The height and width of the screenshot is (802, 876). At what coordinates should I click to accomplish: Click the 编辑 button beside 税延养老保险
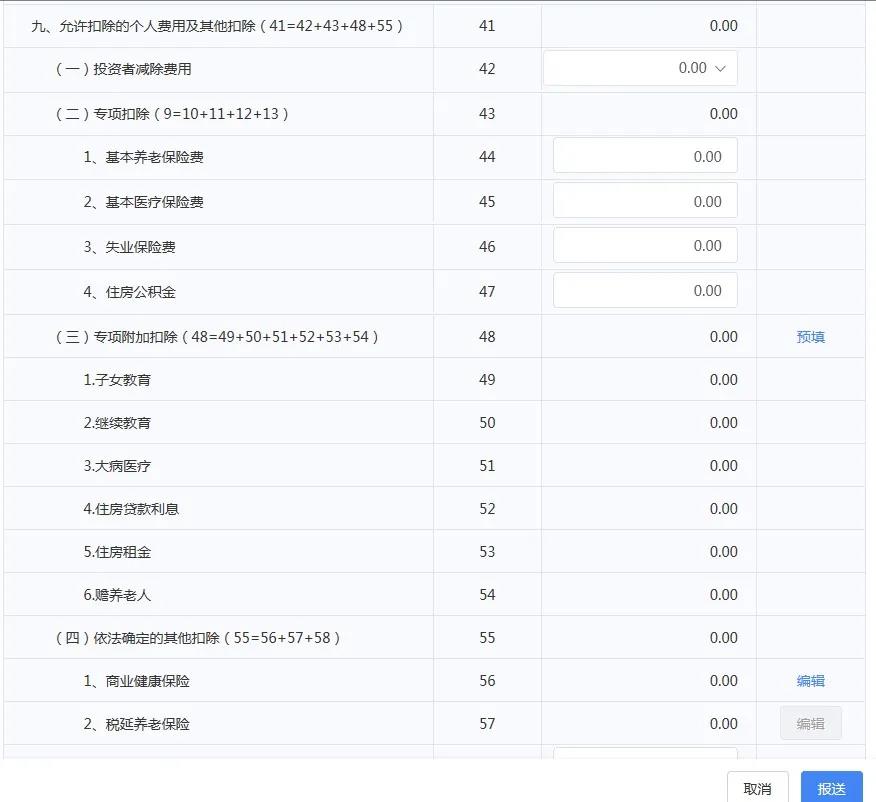pyautogui.click(x=810, y=722)
